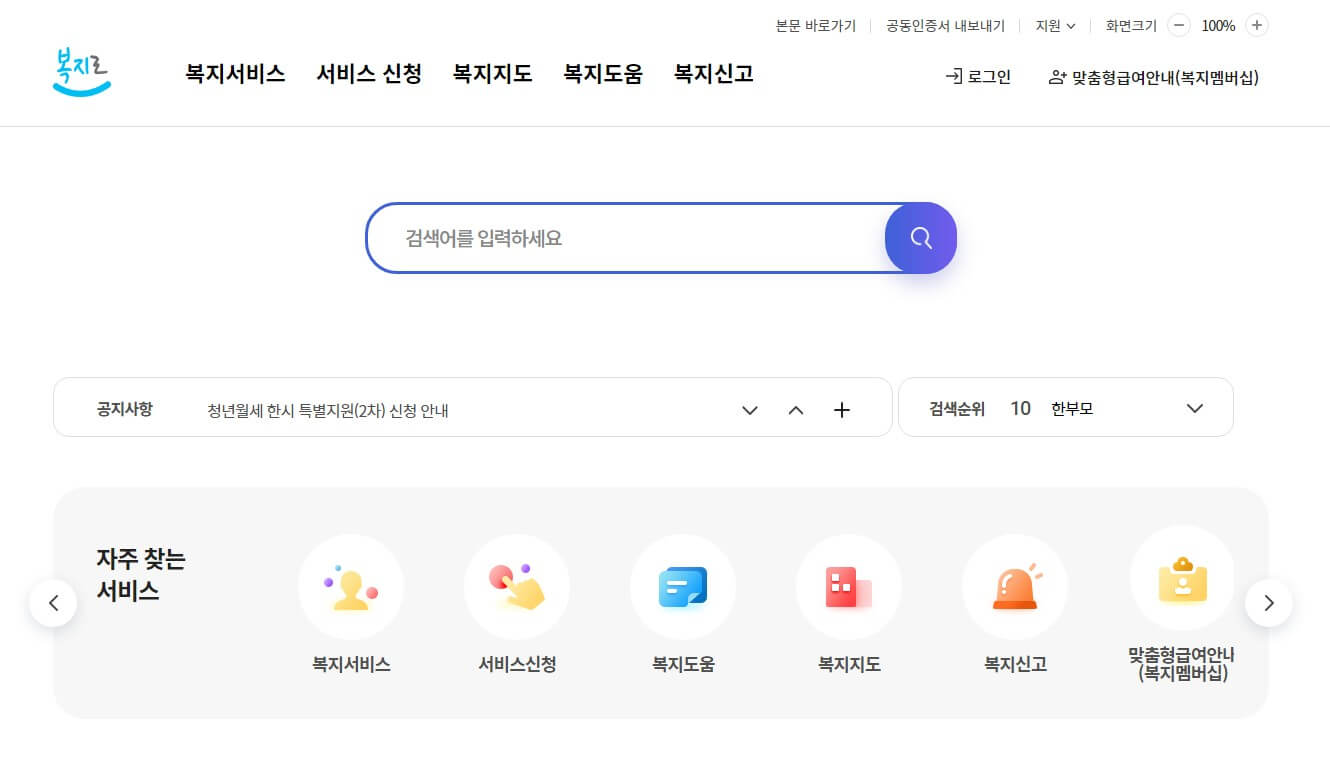Expand the 검색순위 한부모 dropdown
The height and width of the screenshot is (783, 1330).
[x=1194, y=408]
